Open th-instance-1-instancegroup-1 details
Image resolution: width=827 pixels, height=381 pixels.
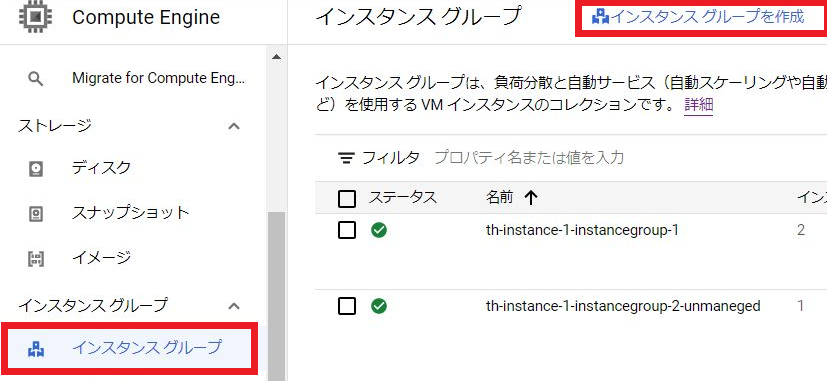click(582, 231)
